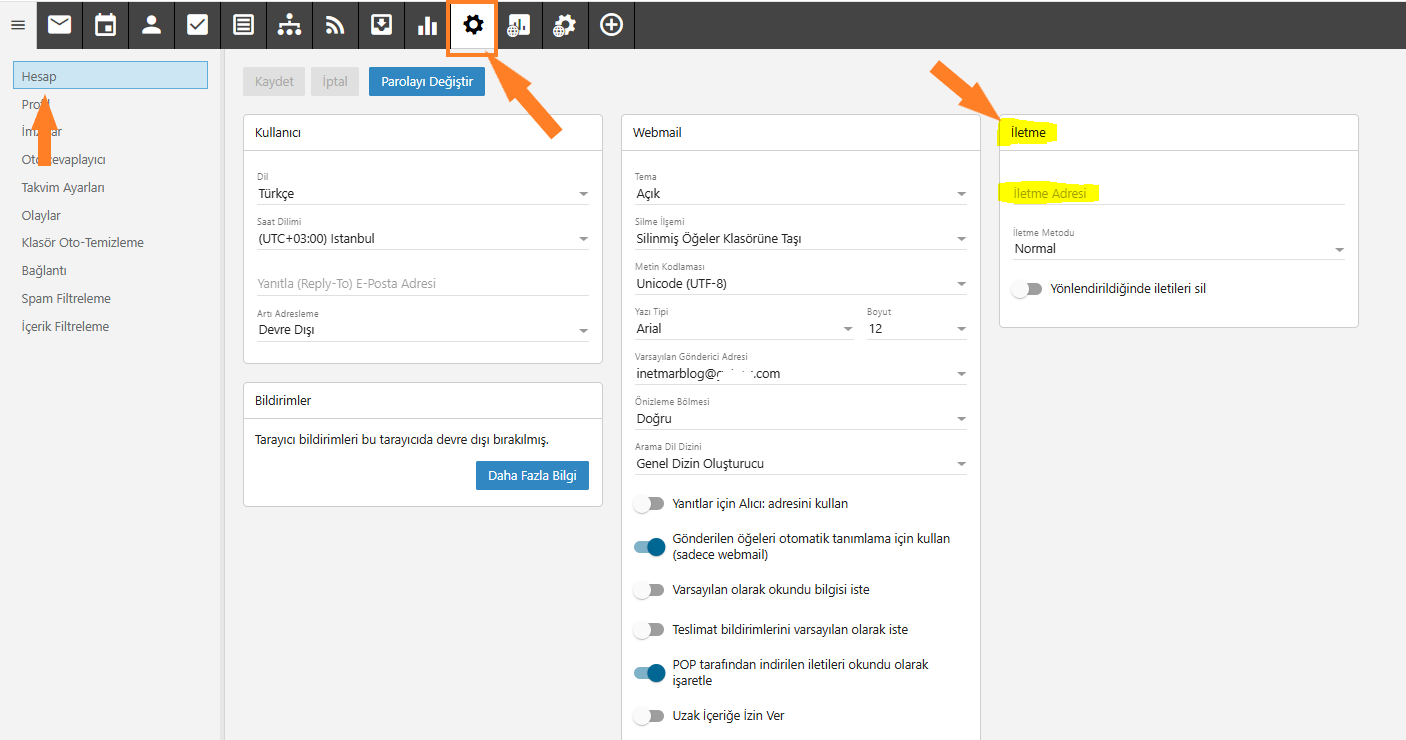Select Spam Filtreleme in the sidebar
Image resolution: width=1406 pixels, height=740 pixels.
click(x=66, y=299)
